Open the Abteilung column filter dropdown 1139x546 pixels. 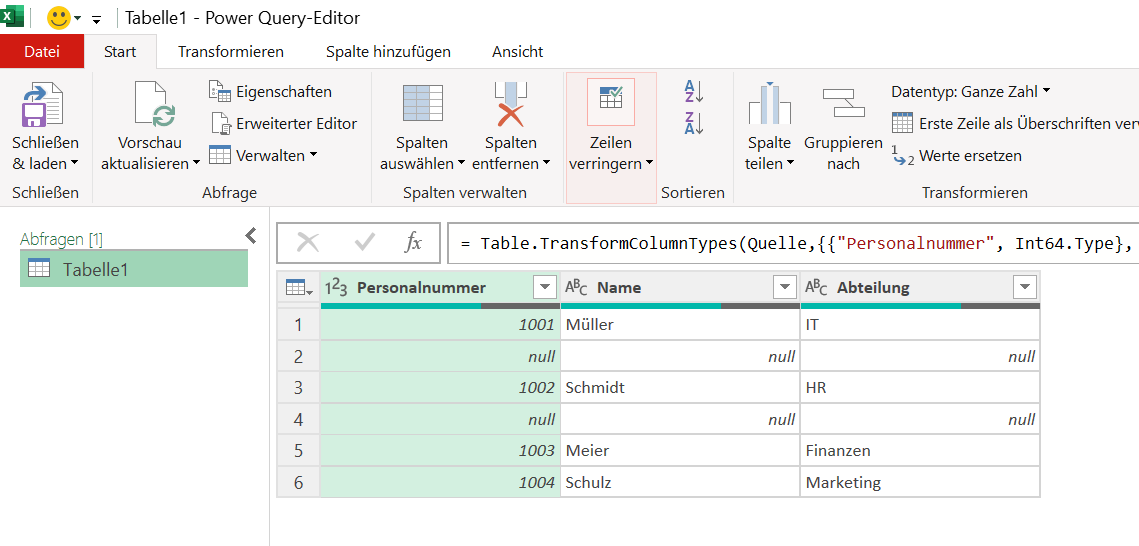[x=1024, y=288]
